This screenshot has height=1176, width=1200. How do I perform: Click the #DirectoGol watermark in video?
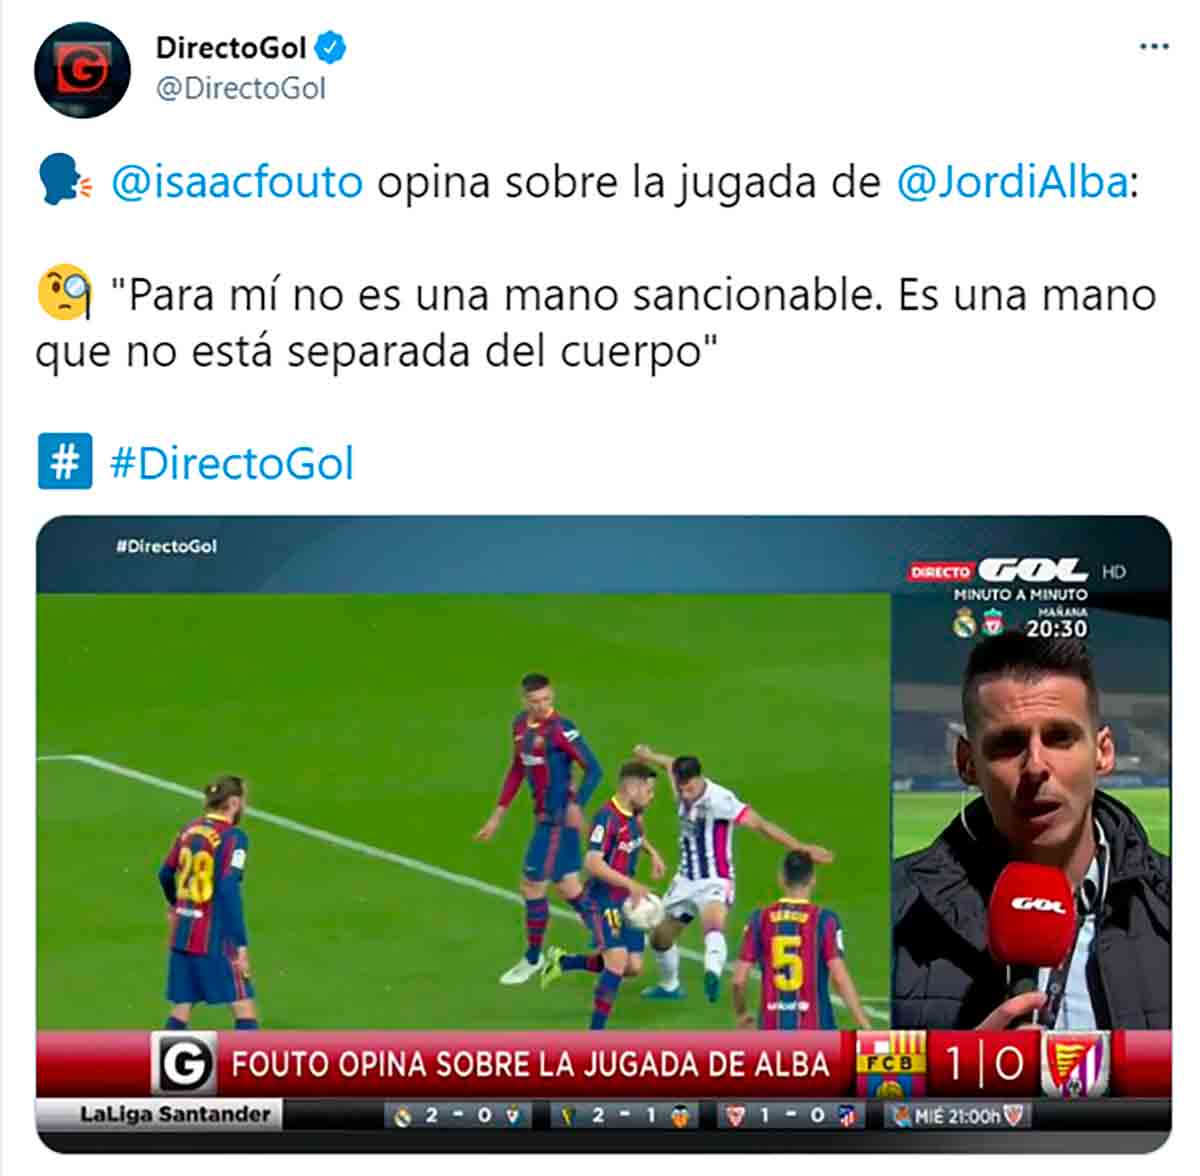[x=166, y=546]
